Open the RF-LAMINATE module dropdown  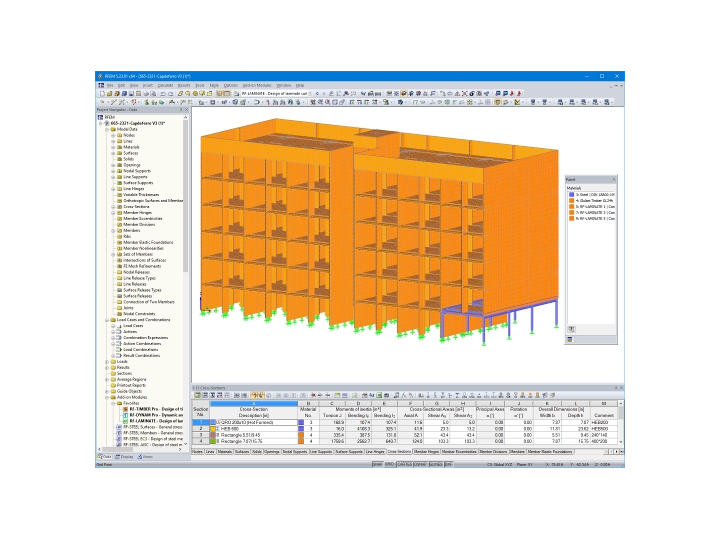click(310, 93)
